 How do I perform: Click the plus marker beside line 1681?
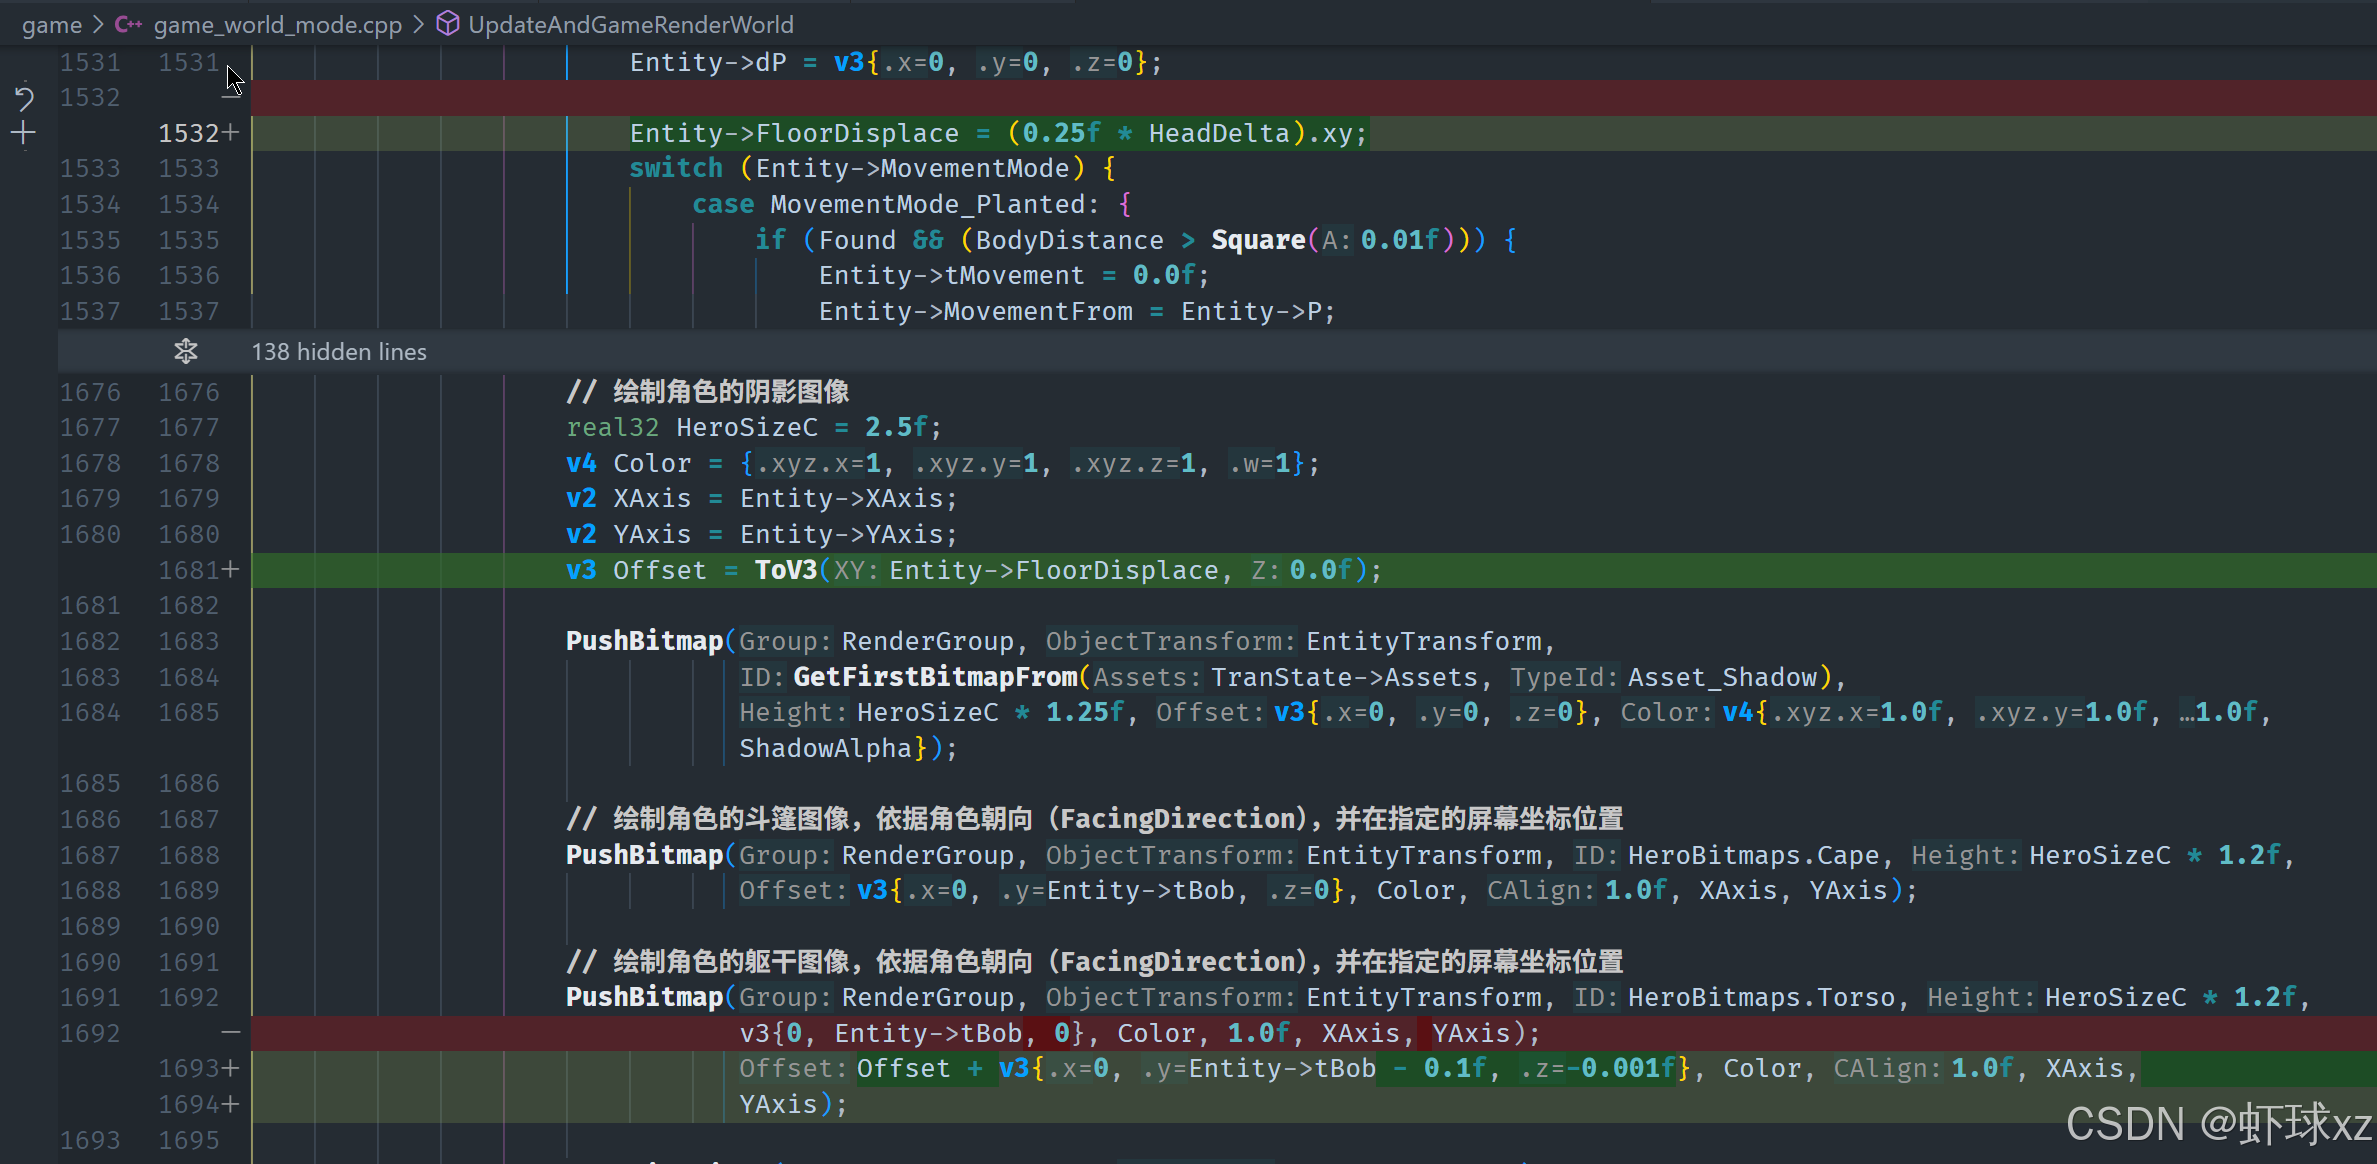[x=231, y=570]
